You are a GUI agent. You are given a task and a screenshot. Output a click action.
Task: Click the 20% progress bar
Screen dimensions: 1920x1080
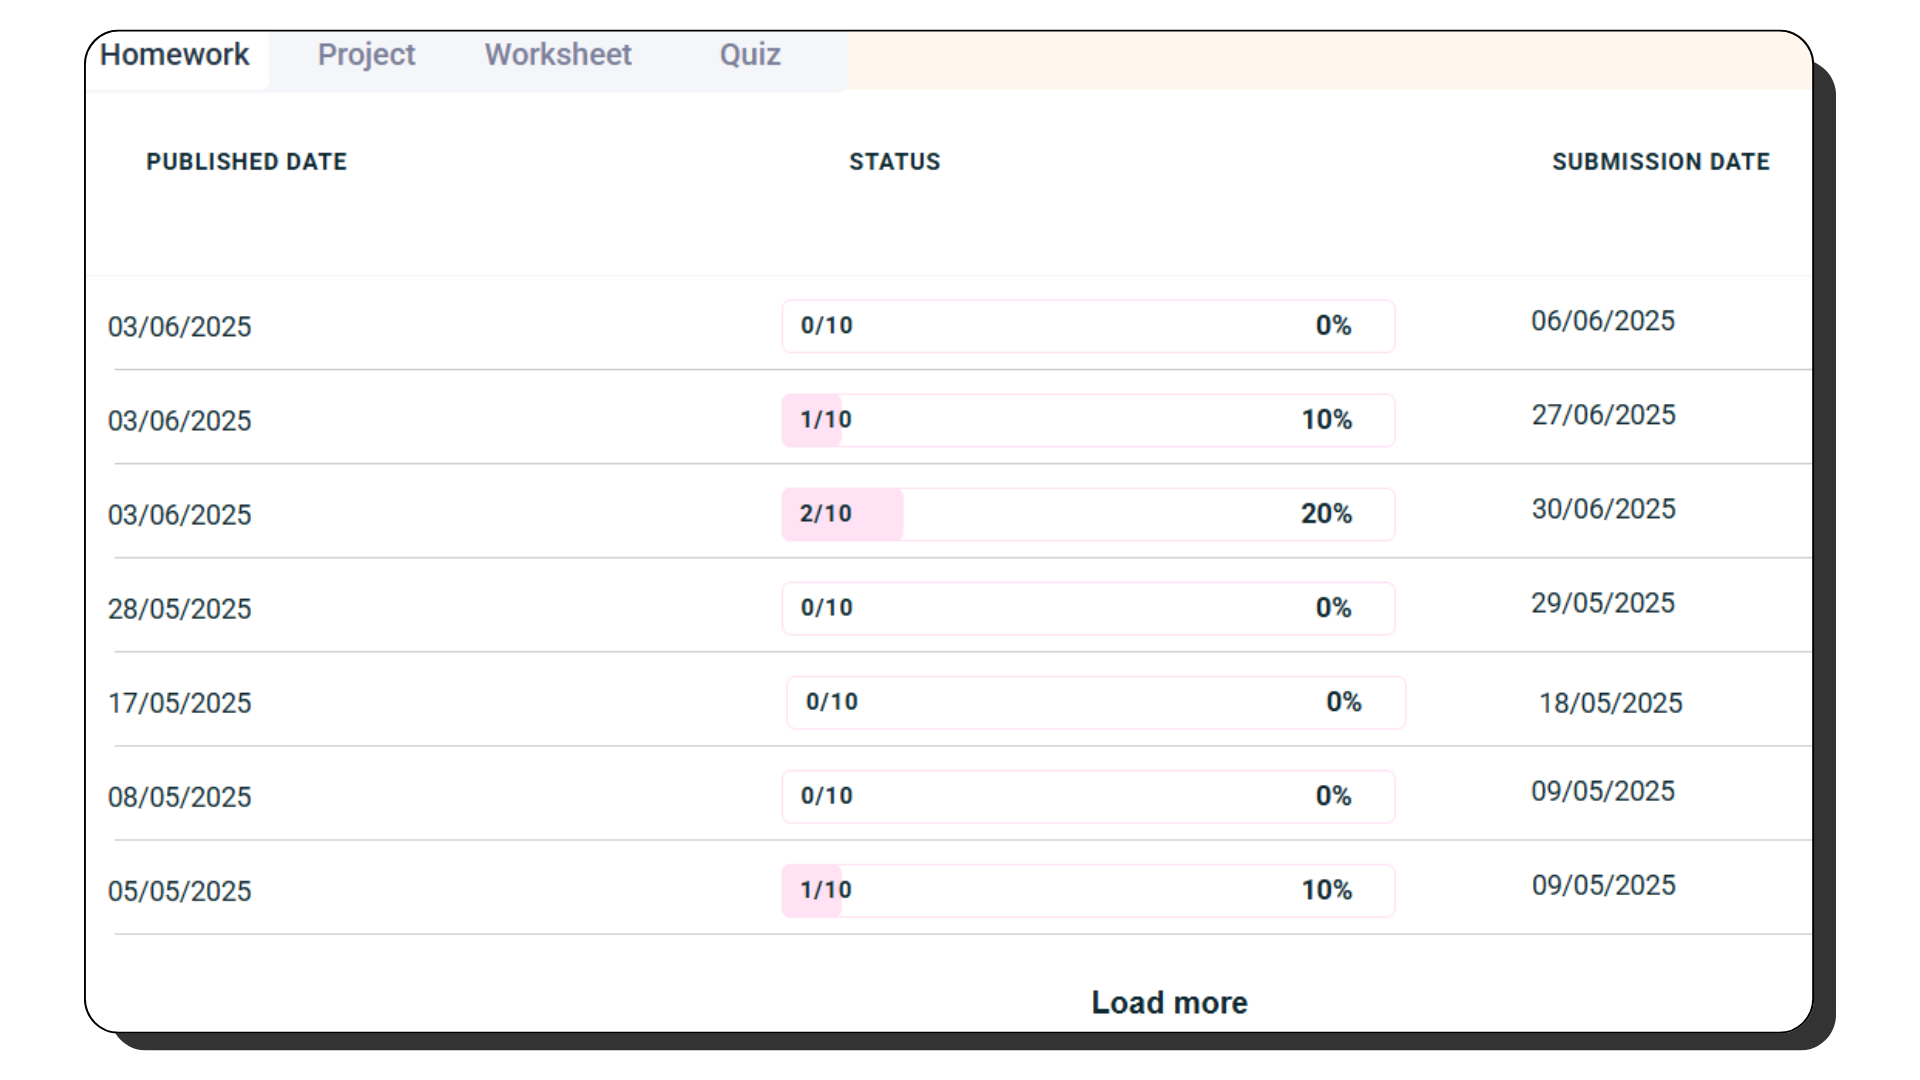pos(1088,514)
